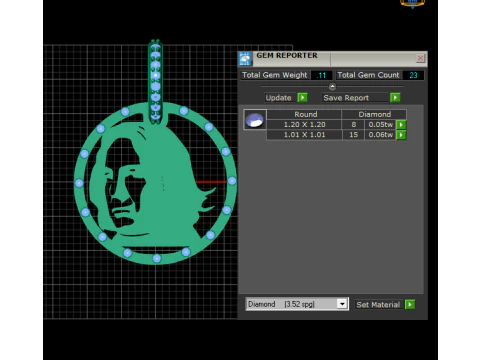Viewport: 480px width, 360px height.
Task: Click the gem at the pendant's bottom center
Action: click(x=157, y=258)
